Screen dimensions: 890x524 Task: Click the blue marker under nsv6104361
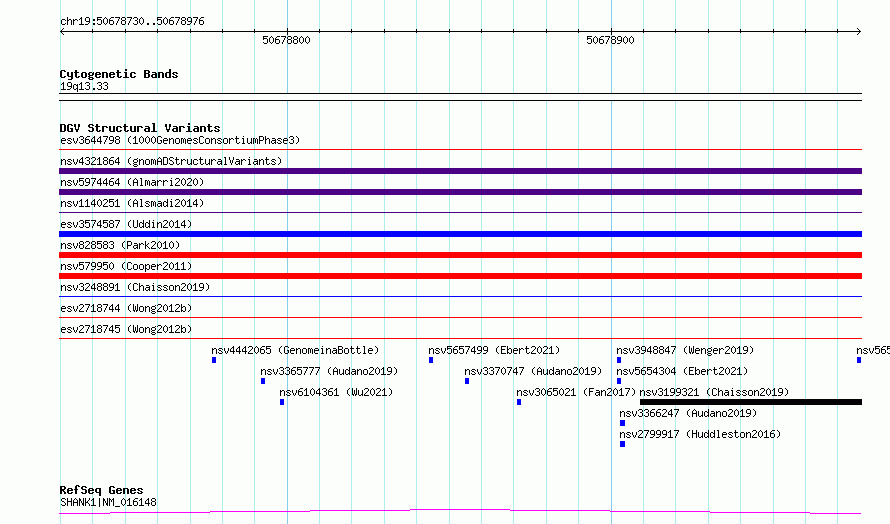(x=282, y=402)
